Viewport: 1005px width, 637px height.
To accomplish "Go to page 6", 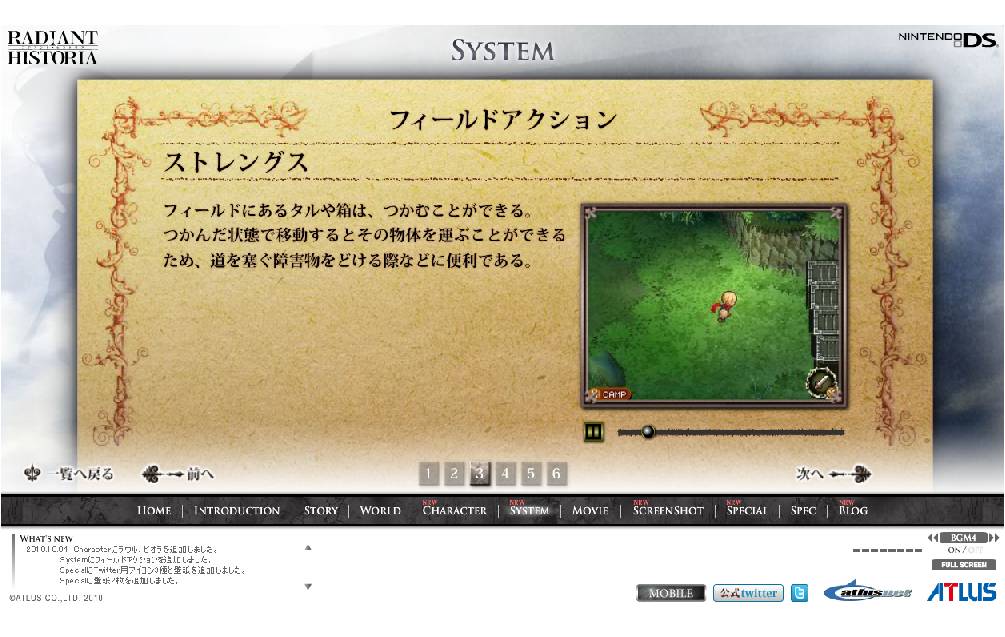I will pos(556,474).
